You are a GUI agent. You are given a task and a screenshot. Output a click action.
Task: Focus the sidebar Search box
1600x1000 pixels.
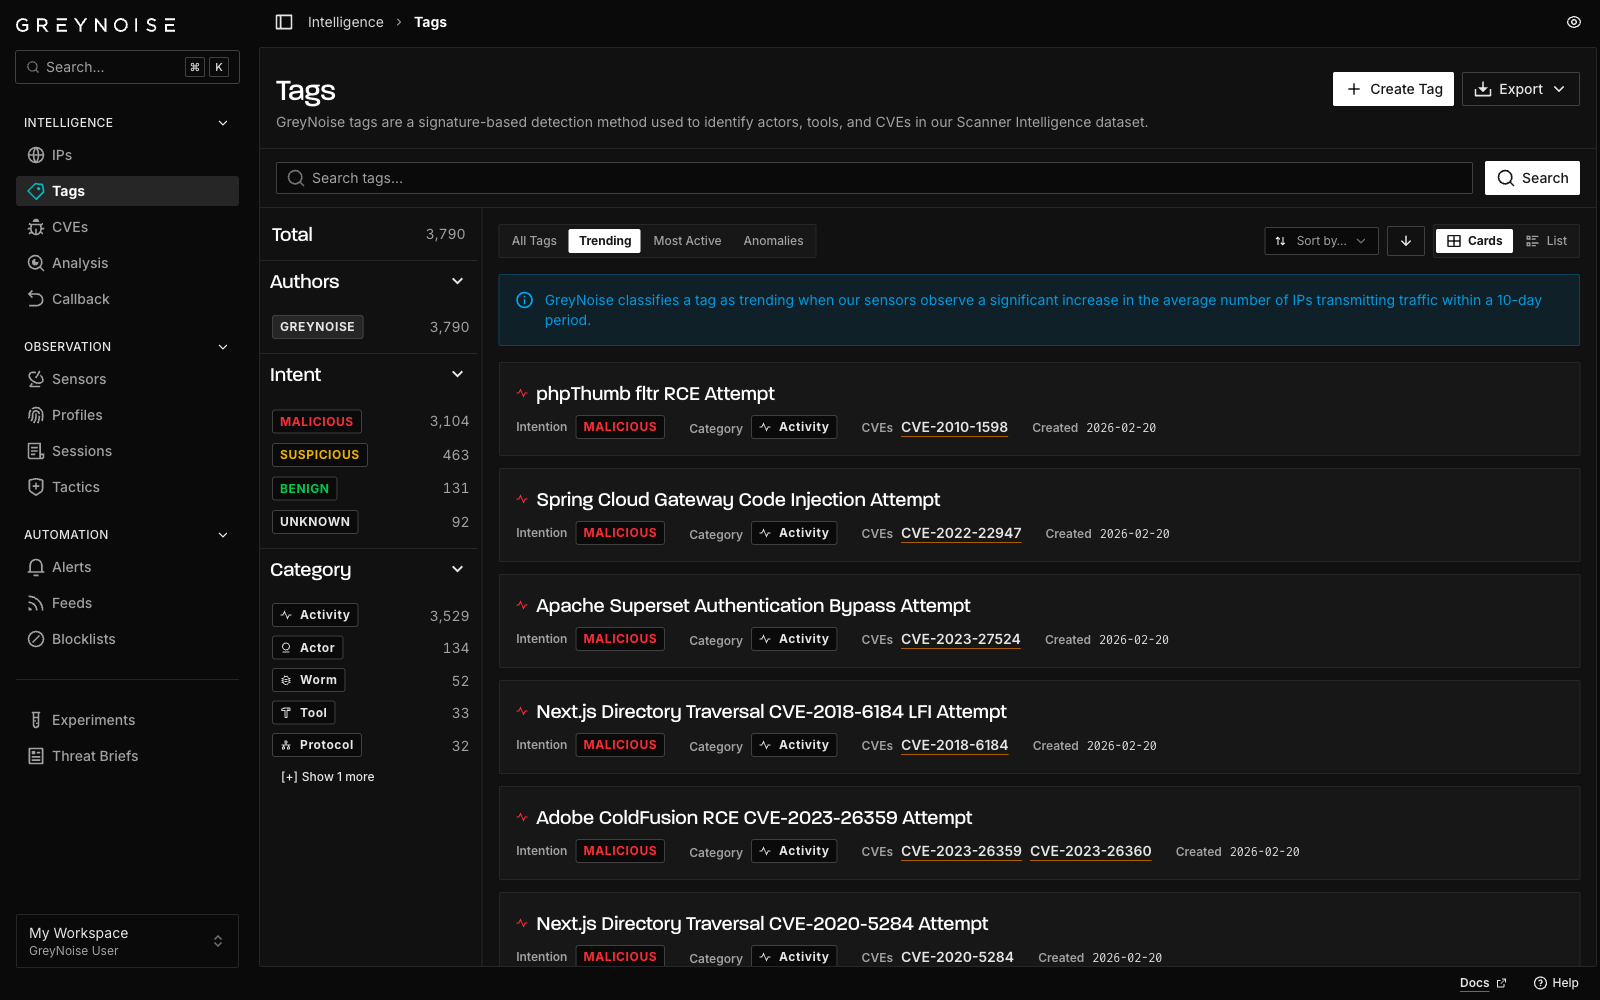click(127, 67)
